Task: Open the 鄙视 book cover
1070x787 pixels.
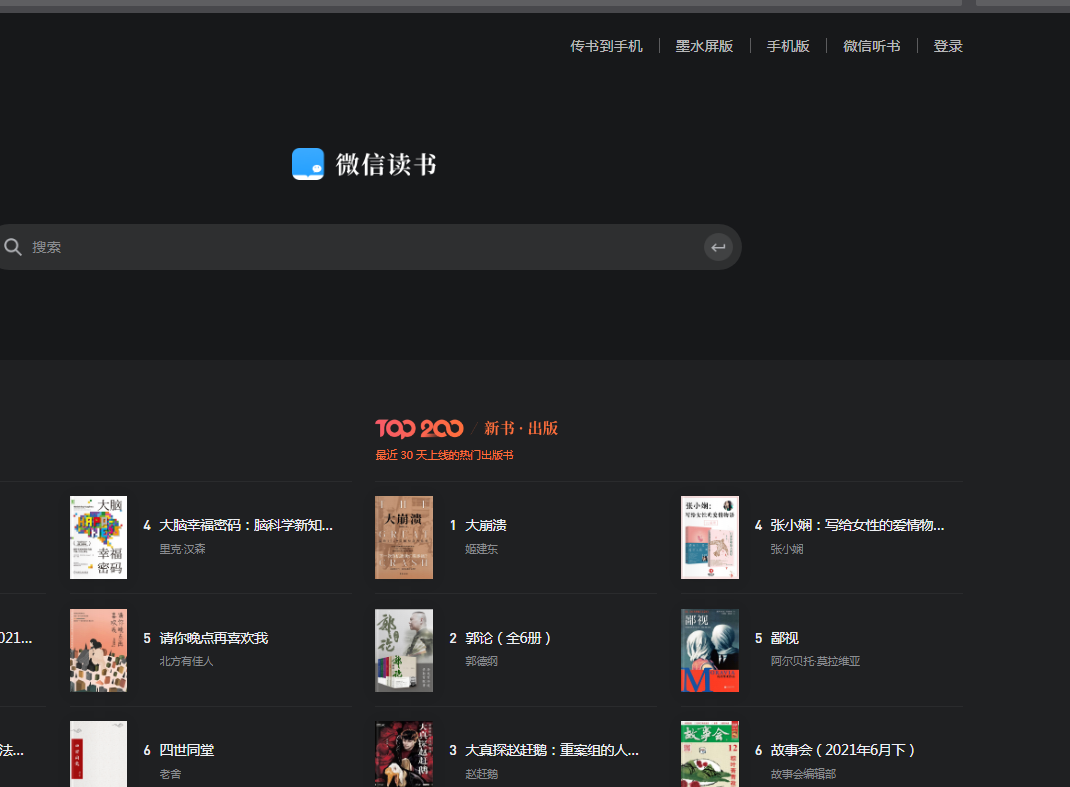Action: 710,650
